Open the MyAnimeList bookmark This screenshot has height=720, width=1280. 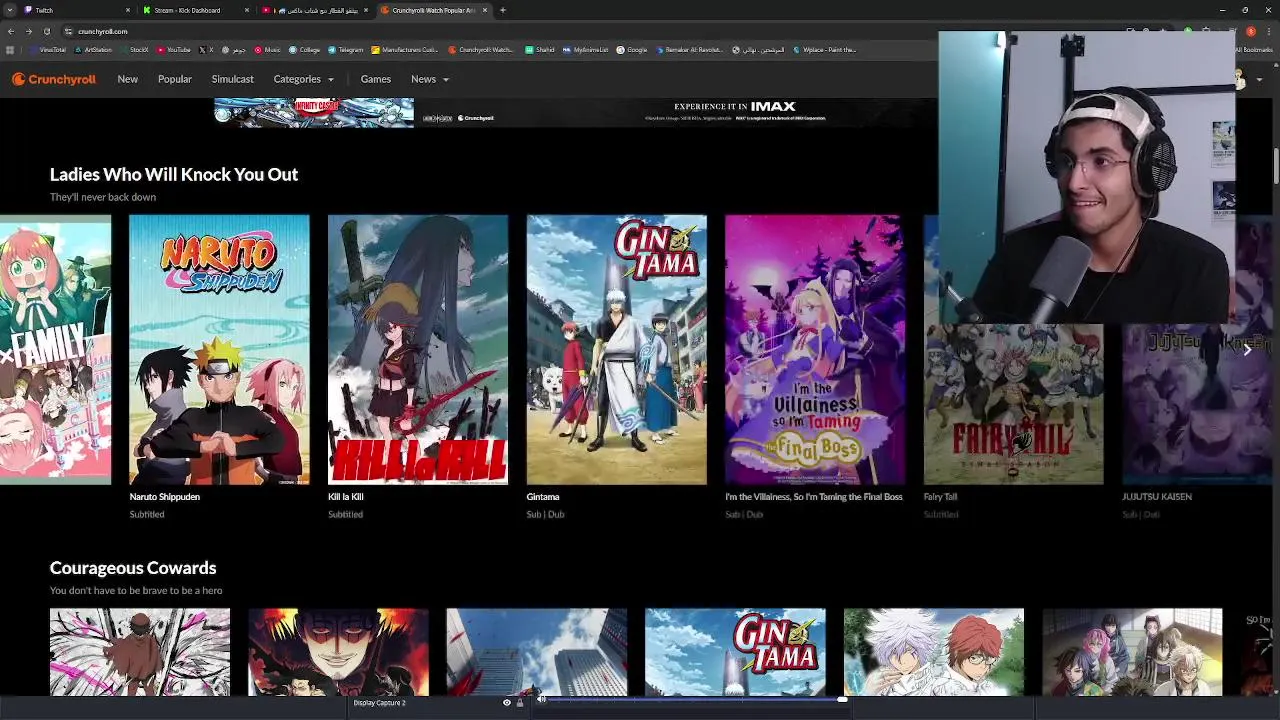586,49
